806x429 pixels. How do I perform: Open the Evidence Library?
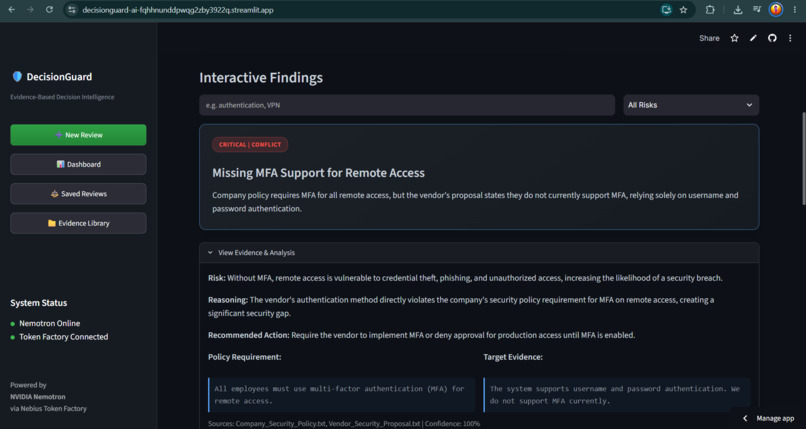78,223
